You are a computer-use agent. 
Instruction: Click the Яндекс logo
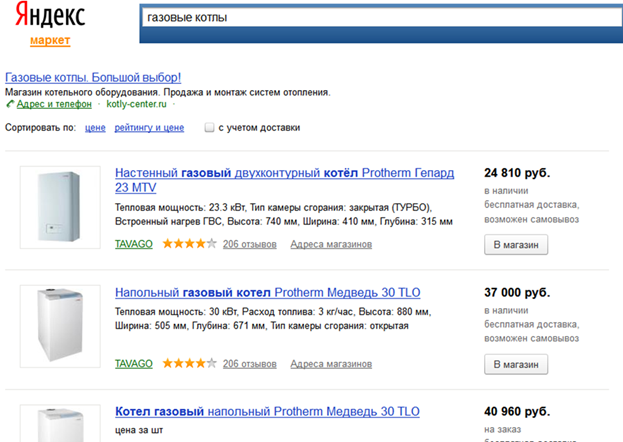click(x=49, y=18)
